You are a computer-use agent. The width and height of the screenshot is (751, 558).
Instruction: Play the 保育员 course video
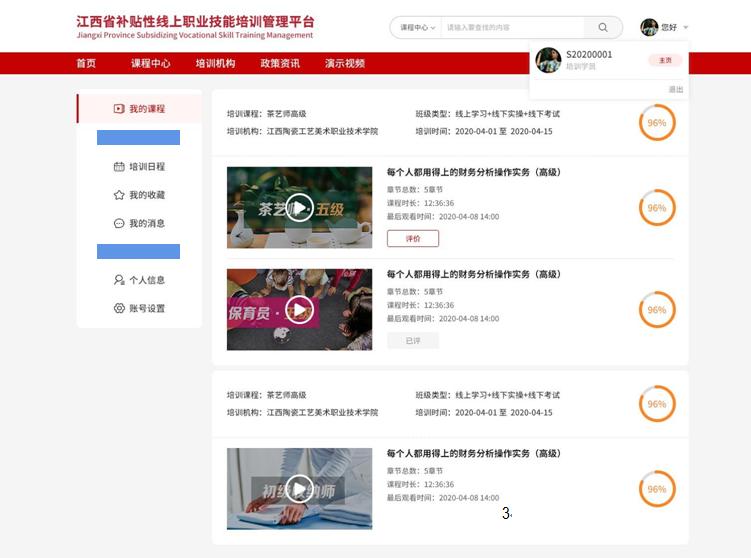(299, 309)
